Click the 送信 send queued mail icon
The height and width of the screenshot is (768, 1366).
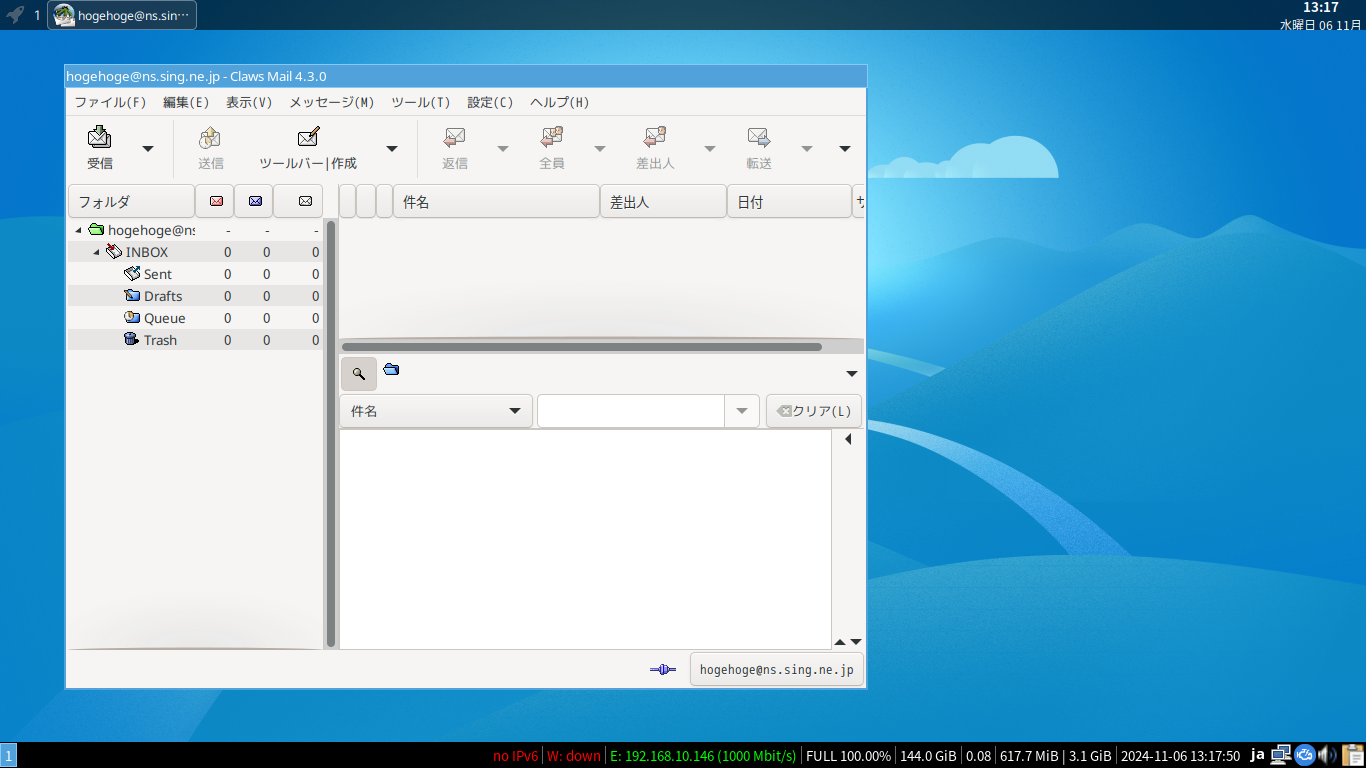(x=210, y=138)
